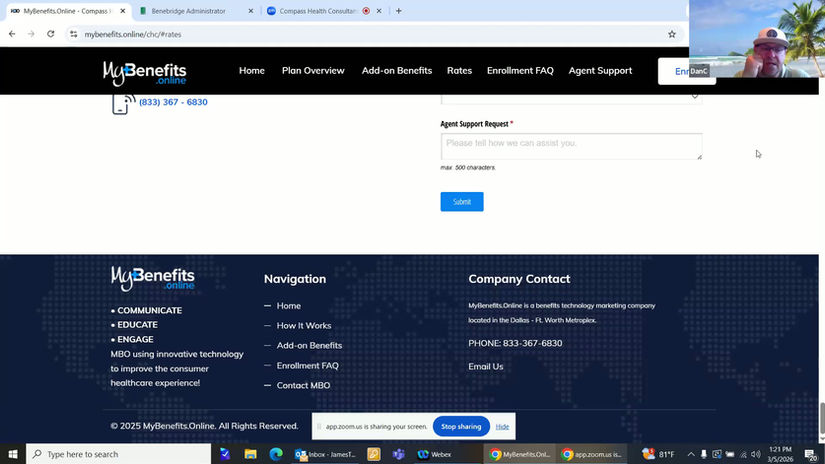Click the page vertical scrollbar thumb
This screenshot has height=464, width=825.
(x=821, y=417)
